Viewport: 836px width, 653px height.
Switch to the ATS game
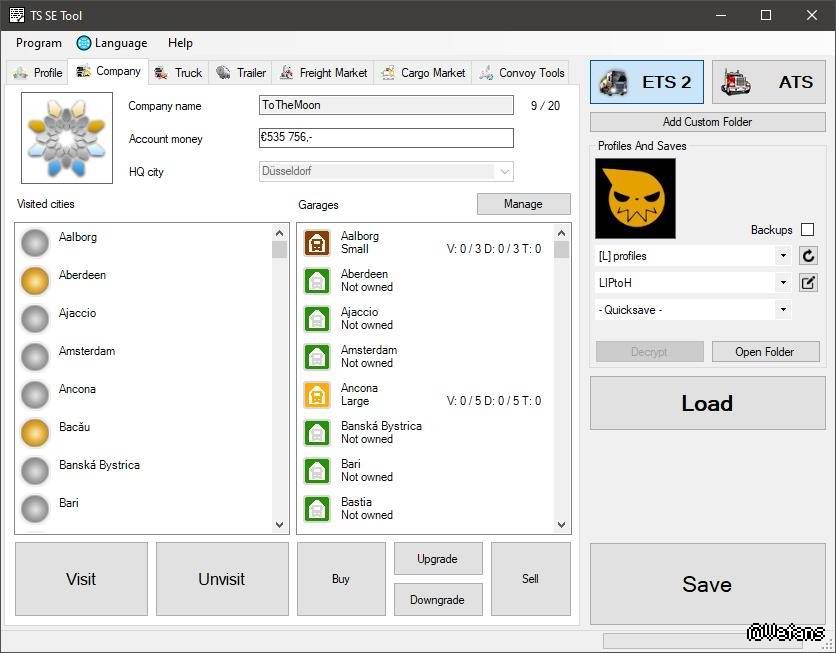(x=768, y=82)
